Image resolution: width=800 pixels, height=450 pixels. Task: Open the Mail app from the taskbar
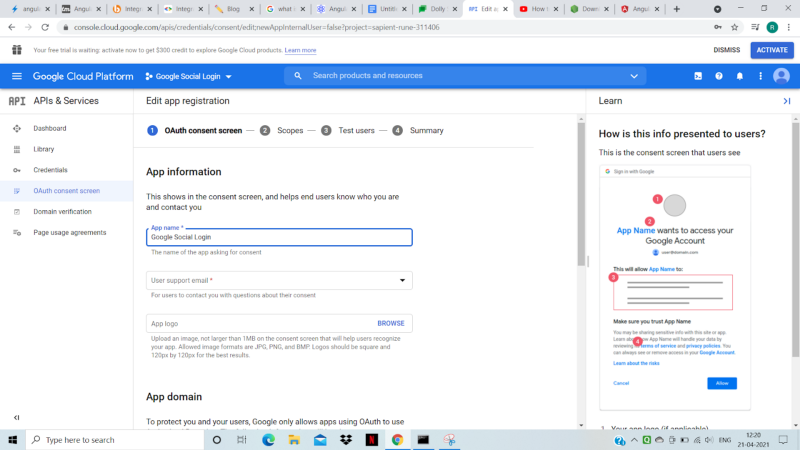(x=320, y=440)
